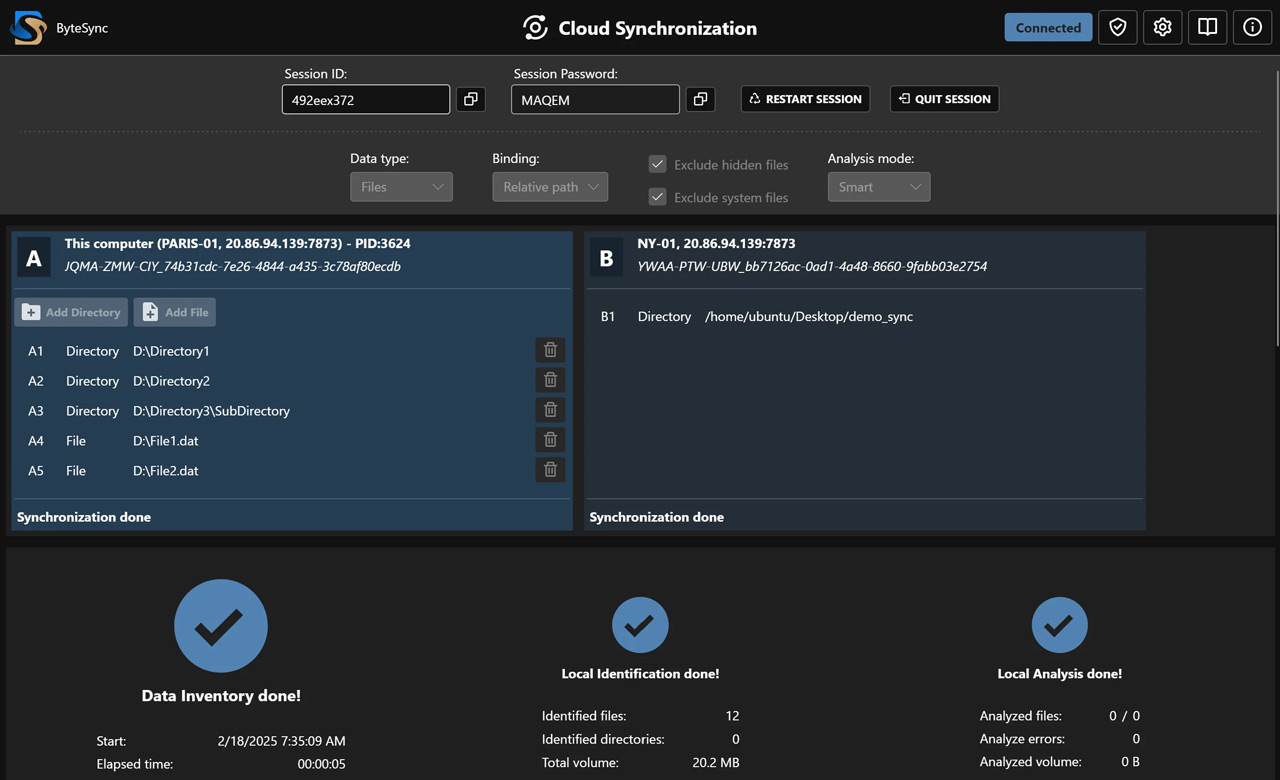Select the D:\File2.dat path text
This screenshot has height=780, width=1280.
(x=165, y=471)
